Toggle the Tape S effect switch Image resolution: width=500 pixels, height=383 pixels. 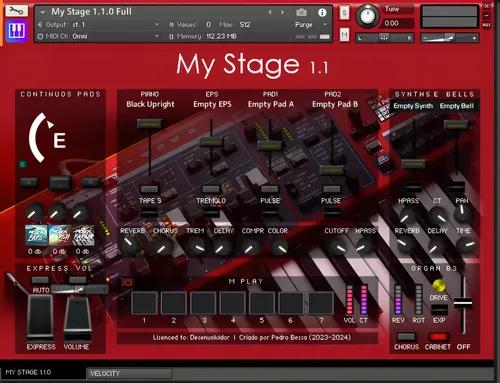coord(149,189)
